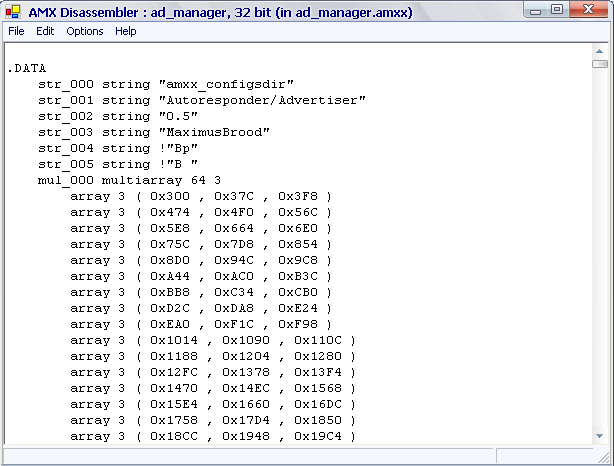Screen dimensions: 614x466
Task: Click the .DATA section header line
Action: pos(27,69)
